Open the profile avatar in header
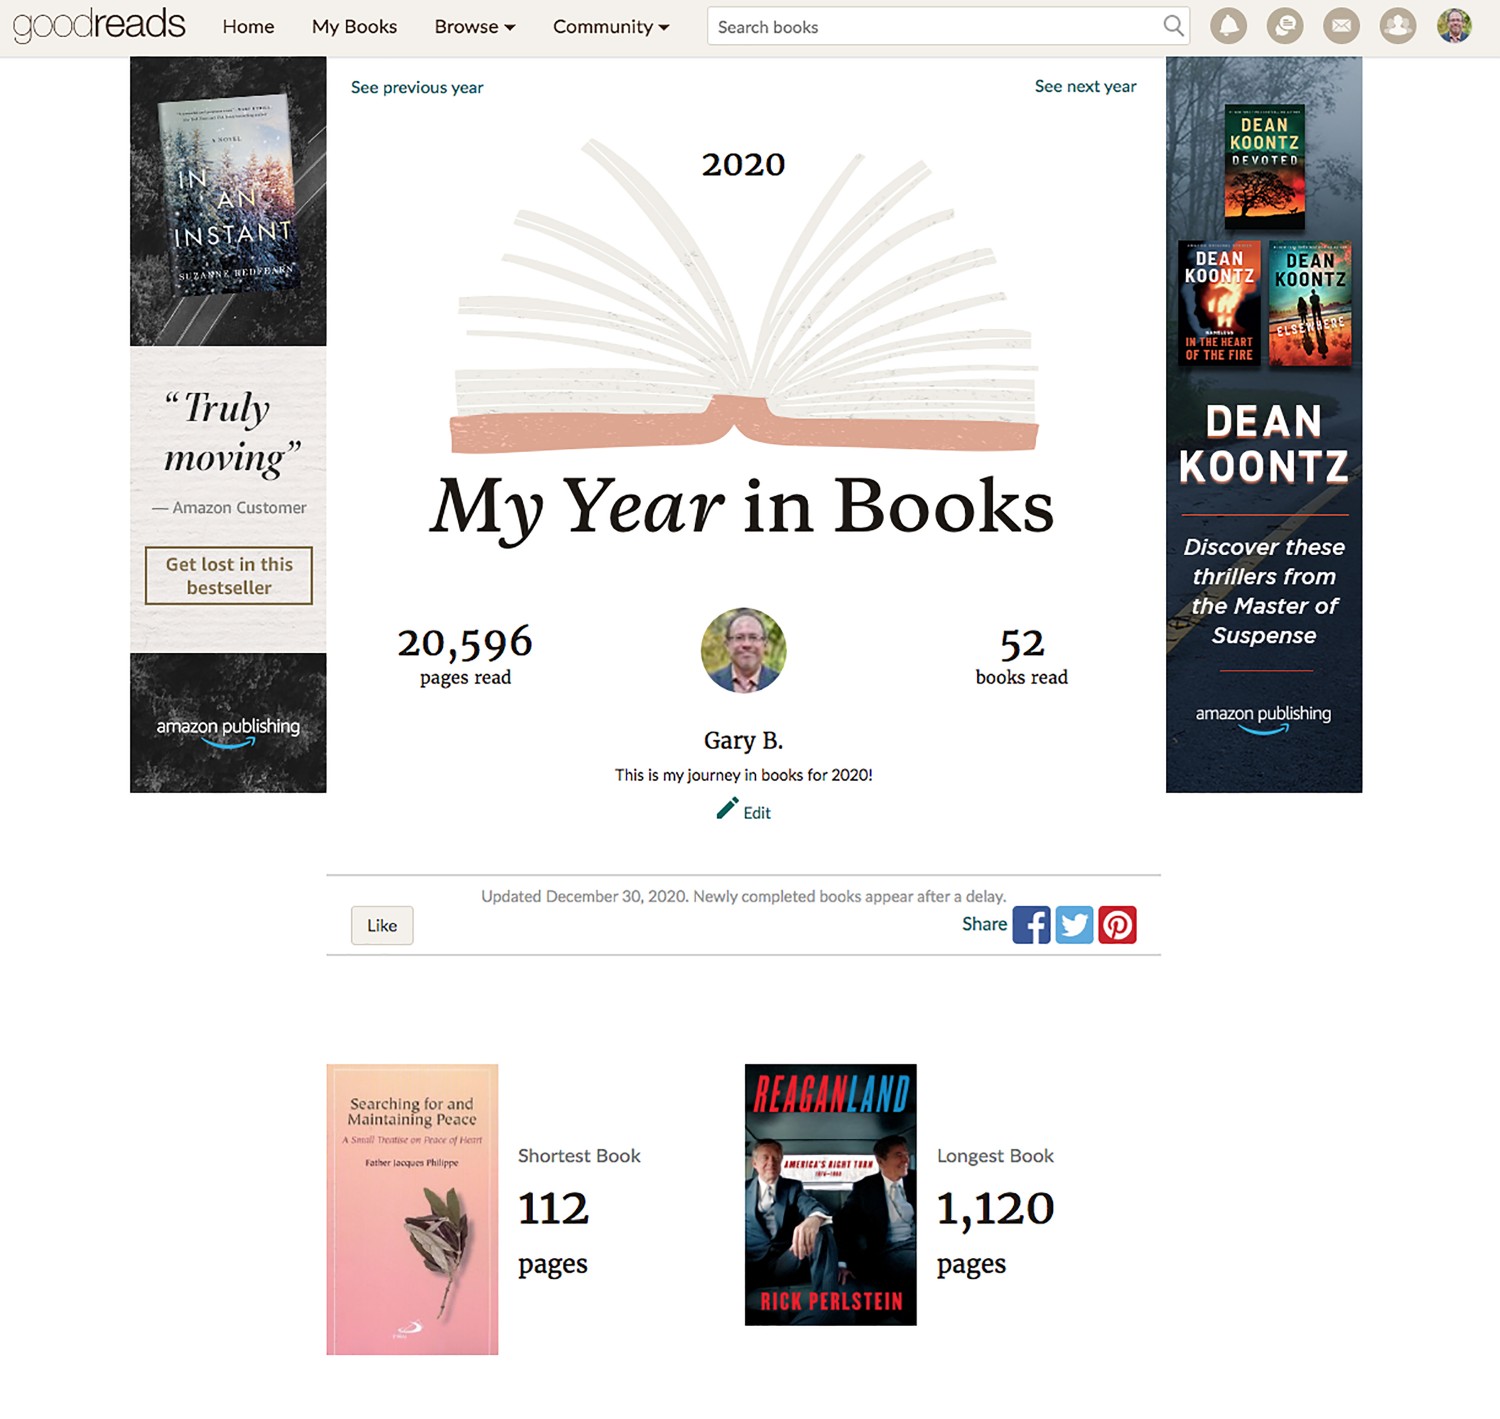 pyautogui.click(x=1454, y=26)
